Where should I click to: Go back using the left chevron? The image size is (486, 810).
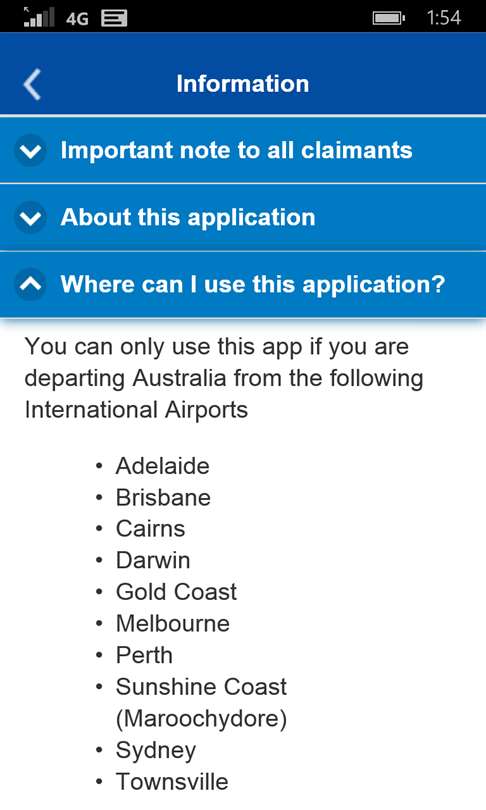[32, 84]
